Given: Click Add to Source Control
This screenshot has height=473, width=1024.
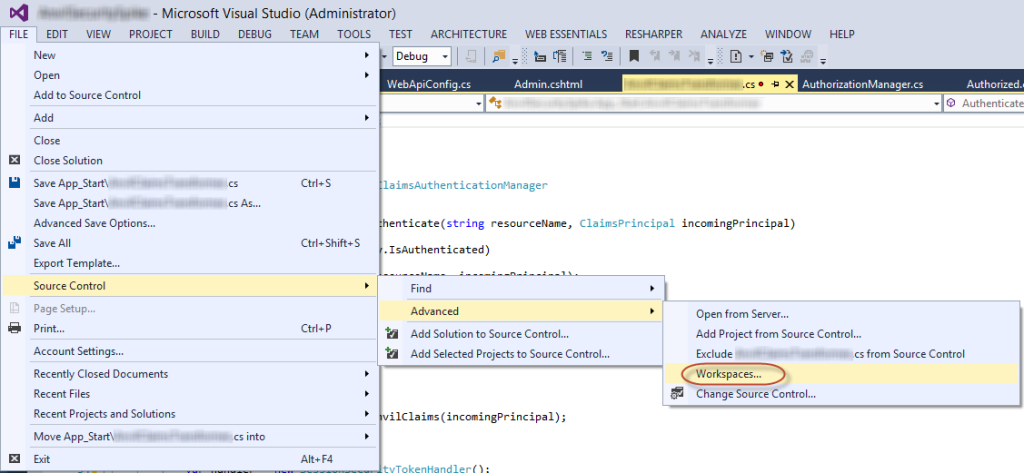Looking at the screenshot, I should (88, 95).
